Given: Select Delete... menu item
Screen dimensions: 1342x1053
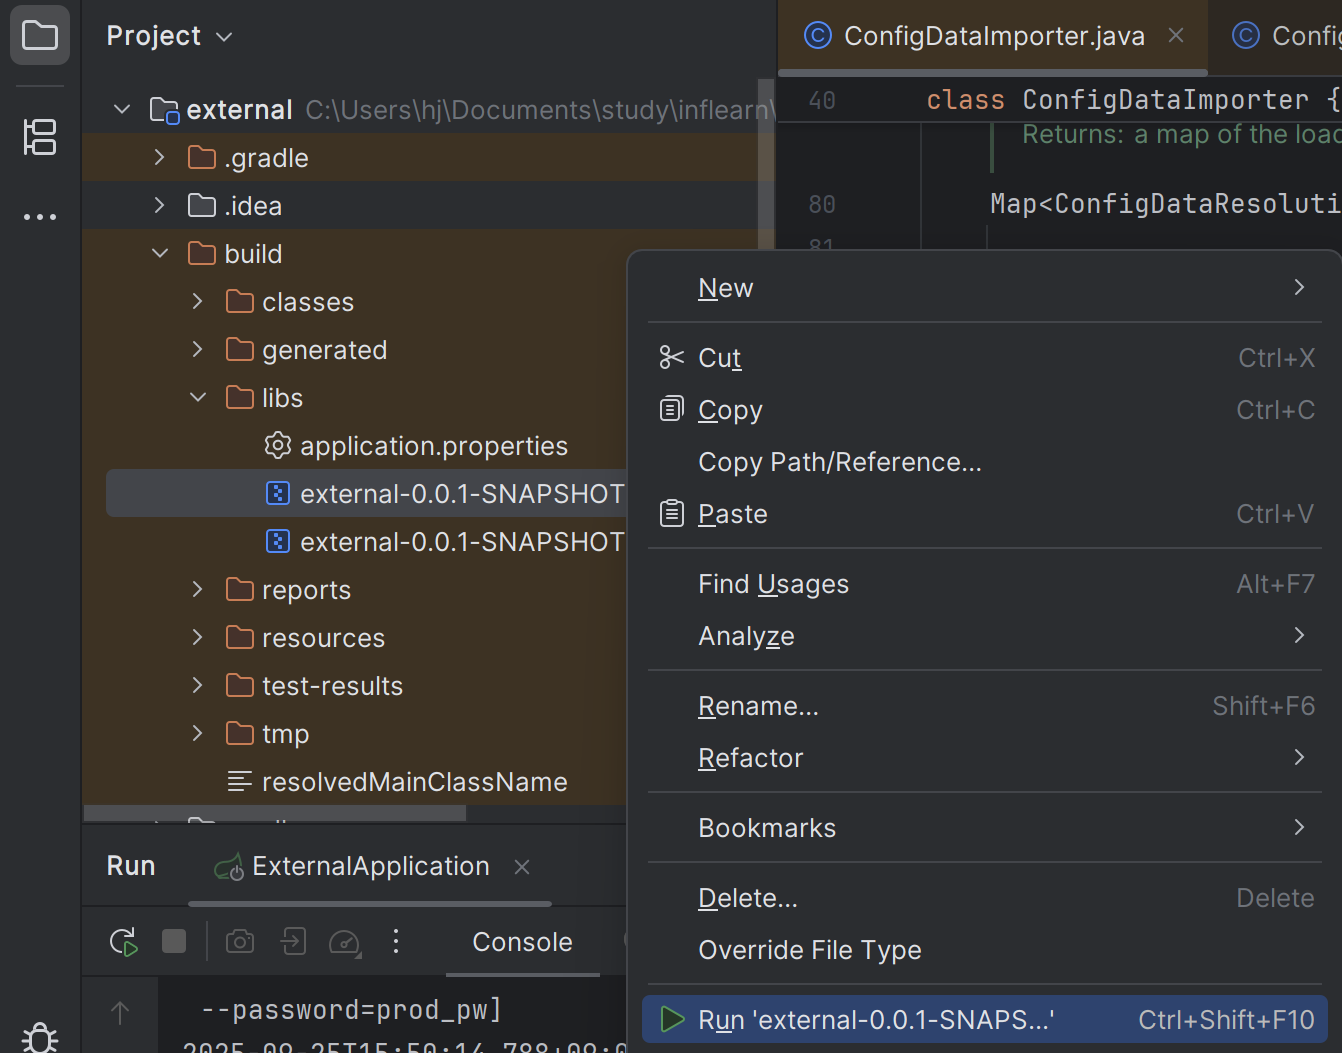Looking at the screenshot, I should point(984,898).
